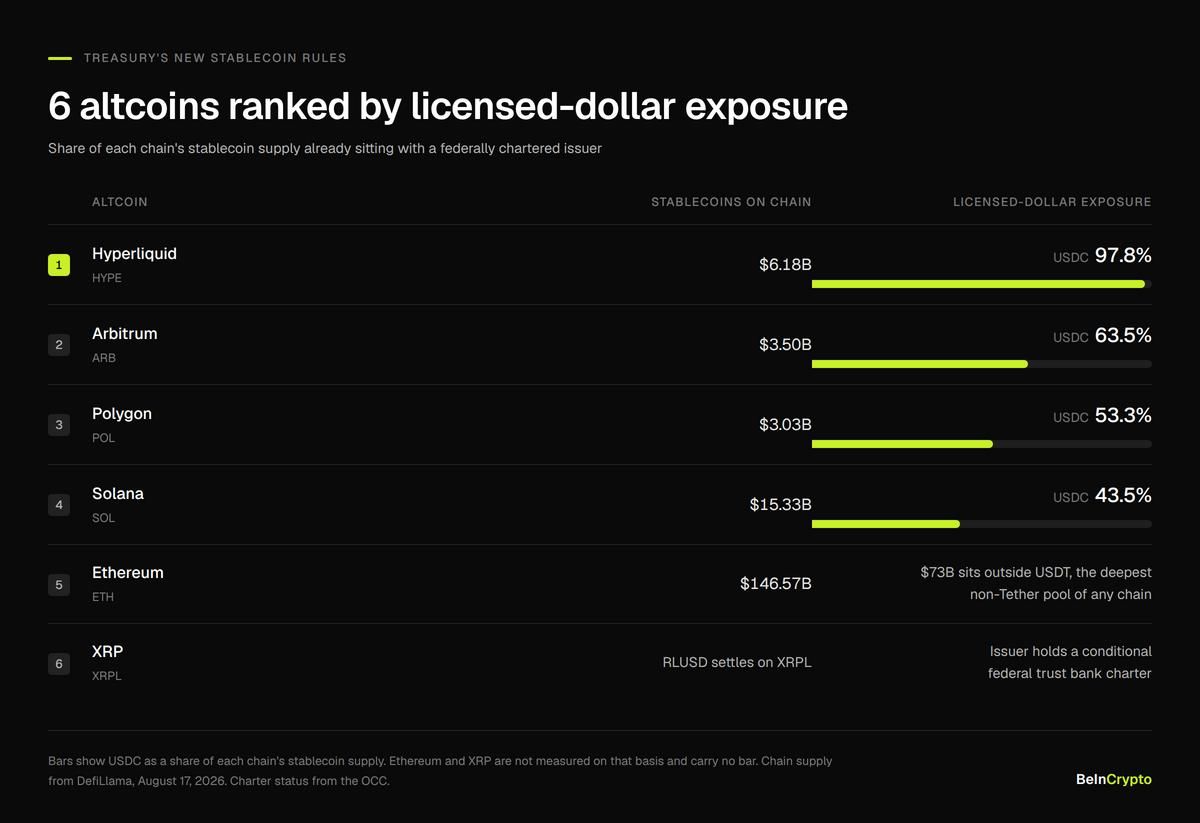Click the LICENSED-DOLLAR EXPOSURE column header
Viewport: 1200px width, 823px height.
(x=1052, y=202)
